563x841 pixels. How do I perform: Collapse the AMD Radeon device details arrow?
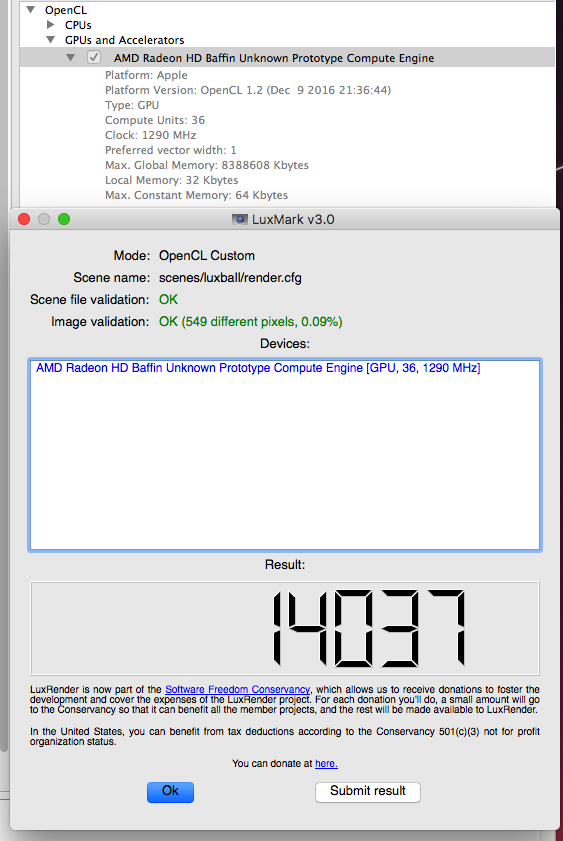[70, 57]
